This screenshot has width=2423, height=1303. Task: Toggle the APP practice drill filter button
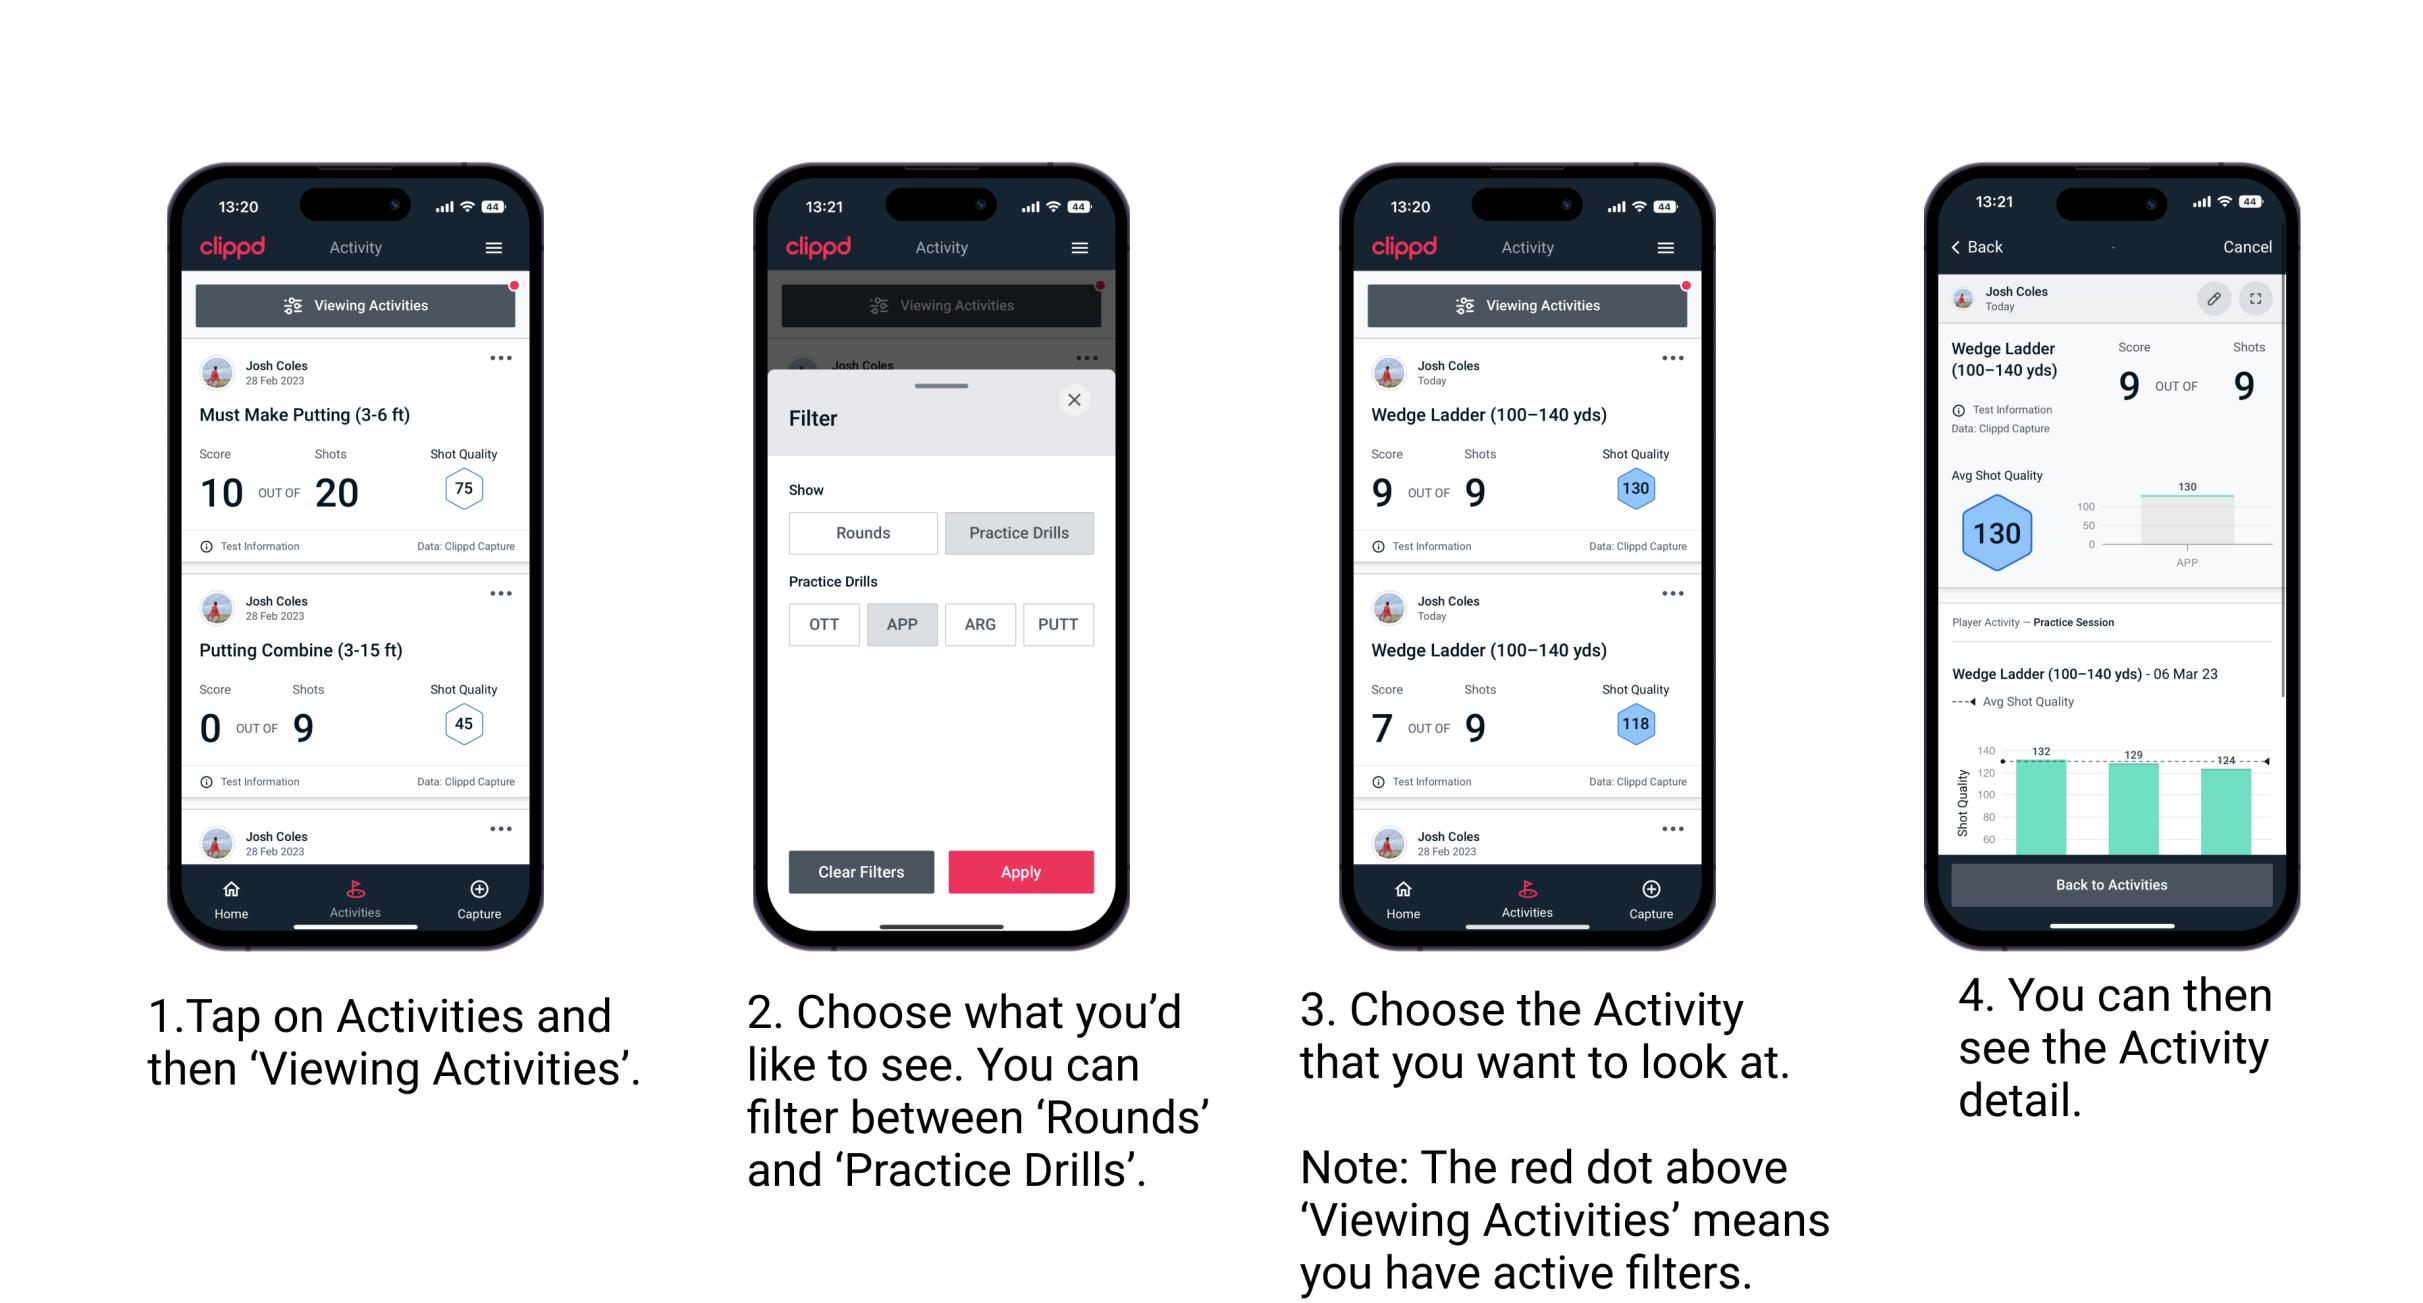[x=902, y=624]
